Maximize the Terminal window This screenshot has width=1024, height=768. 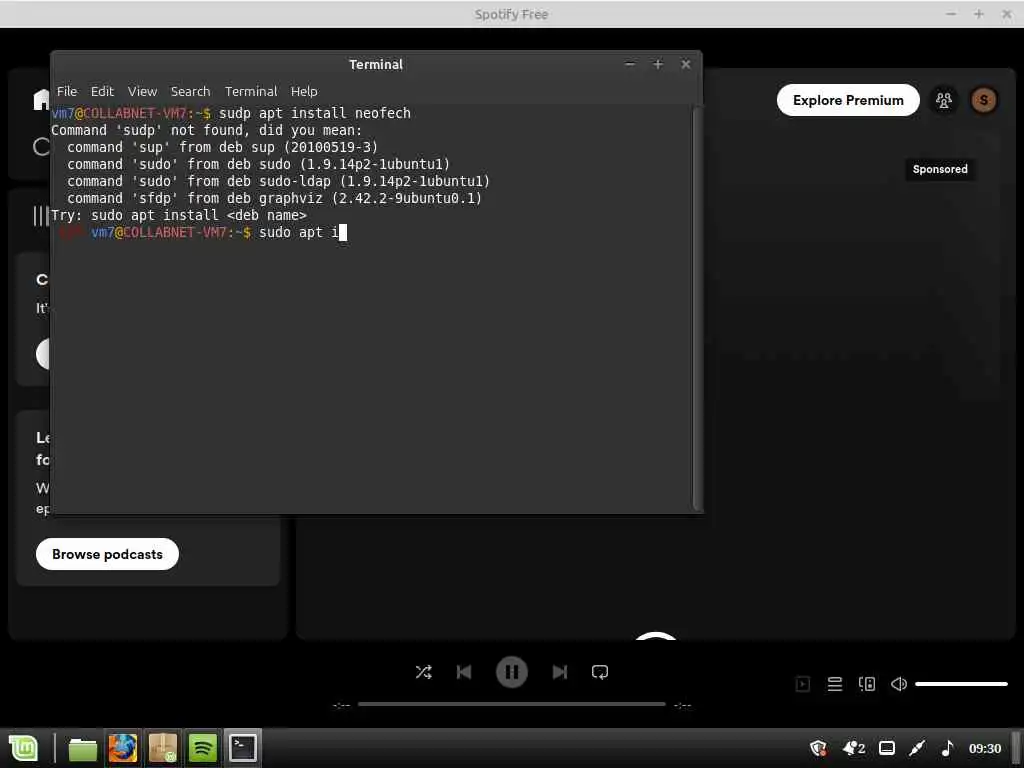[658, 64]
